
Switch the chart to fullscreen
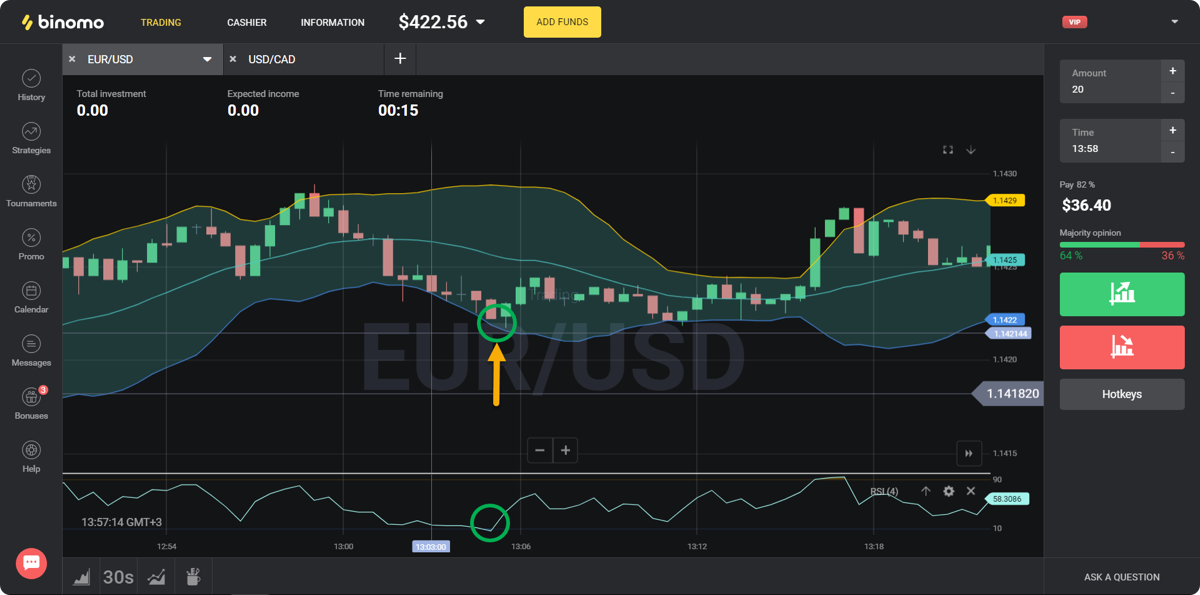pos(948,150)
